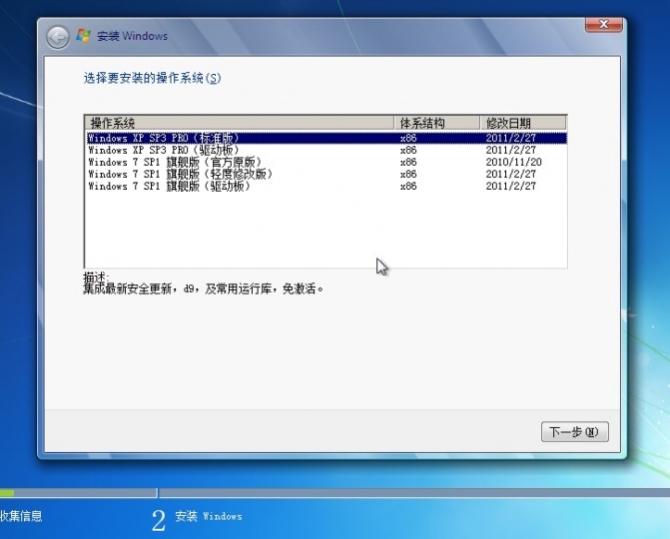
Task: Click the 收集信息 step label
Action: pyautogui.click(x=21, y=516)
